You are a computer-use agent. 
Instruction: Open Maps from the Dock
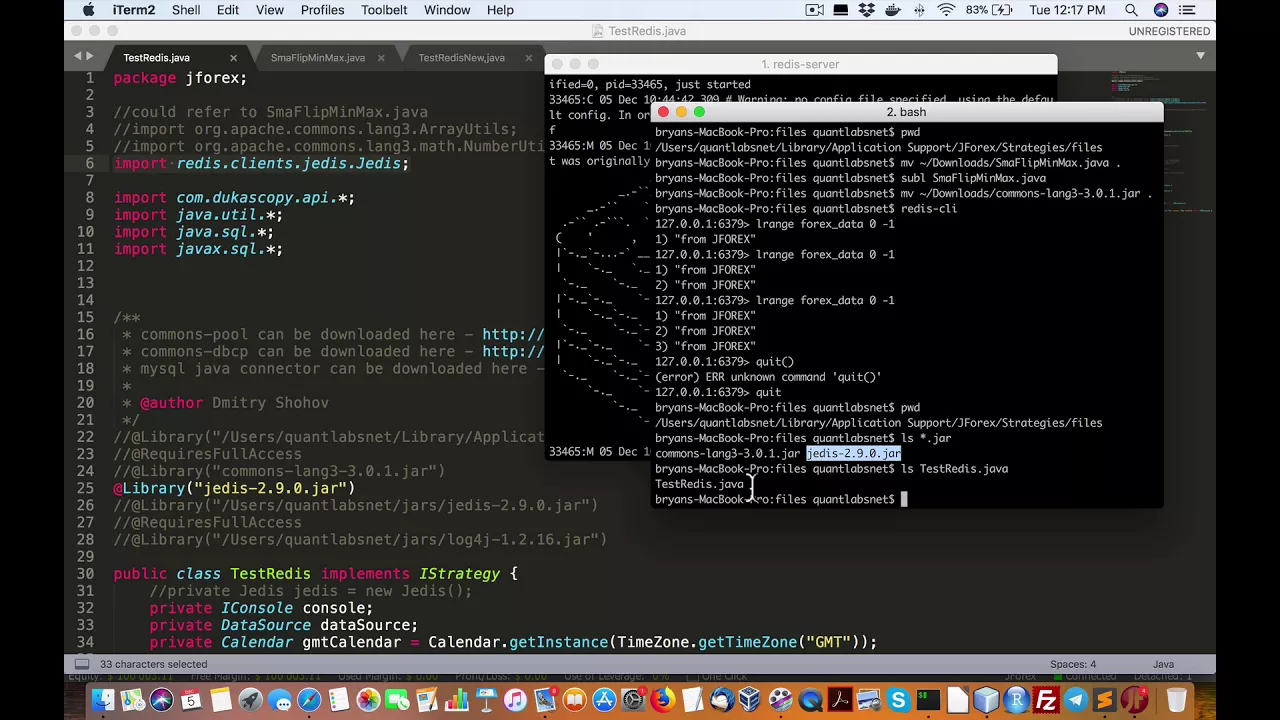132,700
